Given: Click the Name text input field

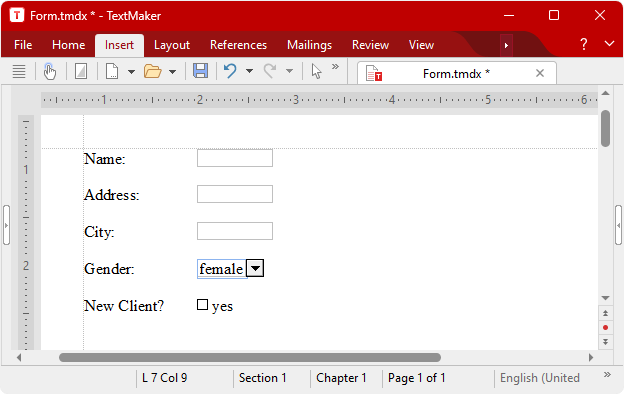Looking at the screenshot, I should pyautogui.click(x=235, y=158).
